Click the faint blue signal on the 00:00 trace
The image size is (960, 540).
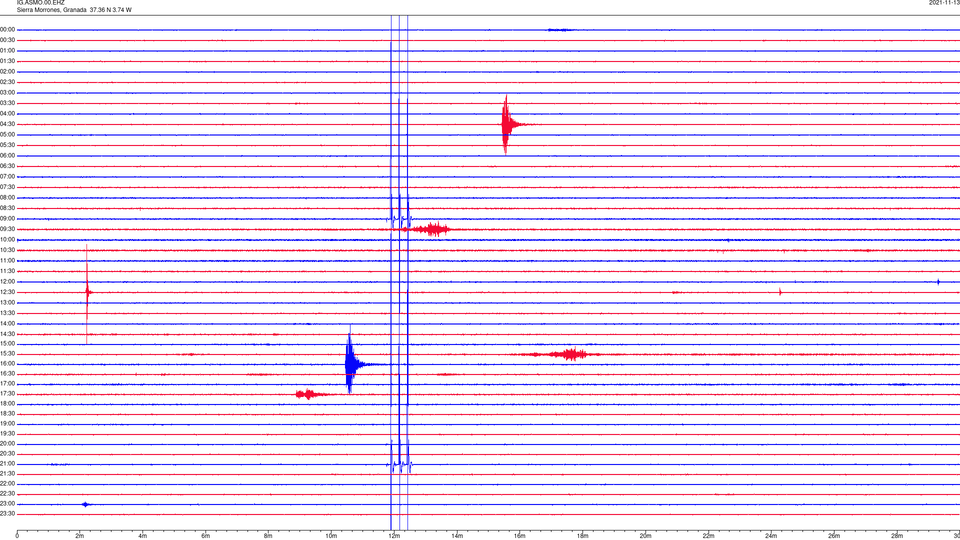pos(560,29)
